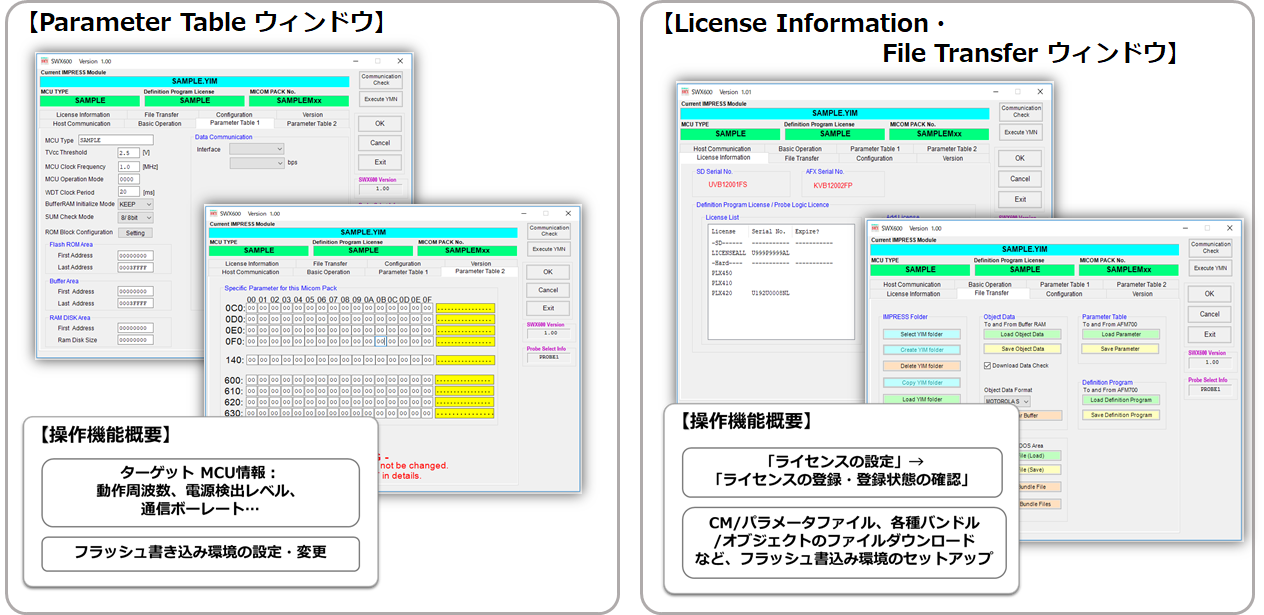This screenshot has height=615, width=1264.
Task: Click the Select YIM folder button
Action: (921, 334)
